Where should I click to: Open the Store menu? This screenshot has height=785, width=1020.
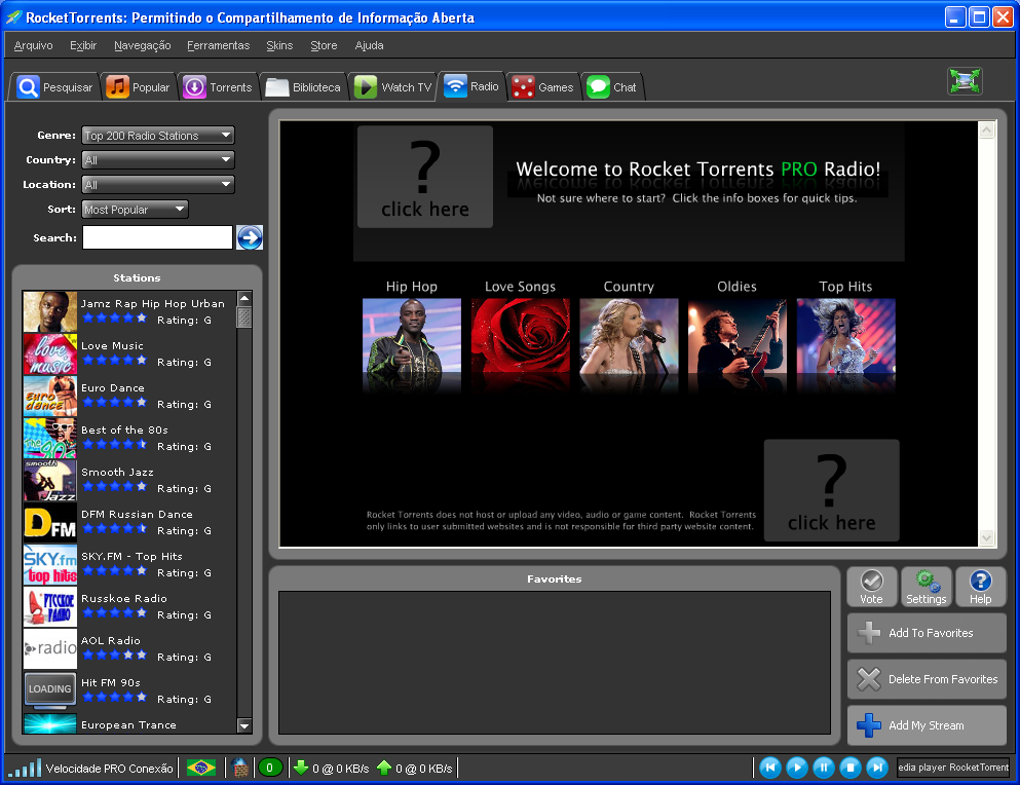coord(324,46)
